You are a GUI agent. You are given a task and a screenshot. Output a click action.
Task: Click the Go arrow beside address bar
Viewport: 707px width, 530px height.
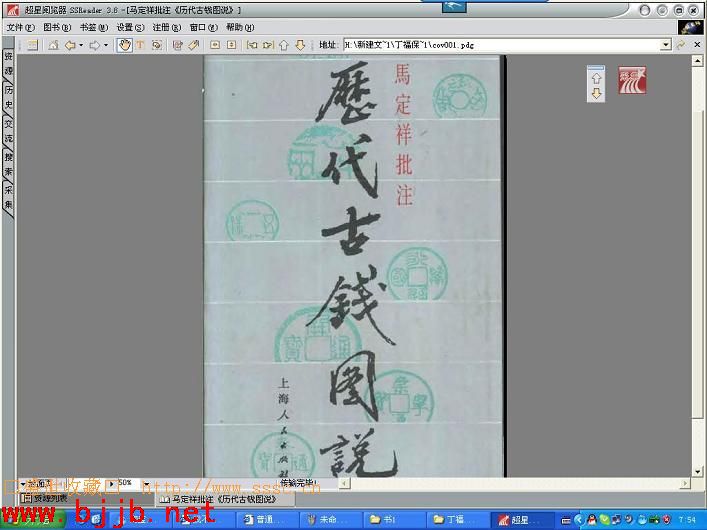(x=680, y=45)
